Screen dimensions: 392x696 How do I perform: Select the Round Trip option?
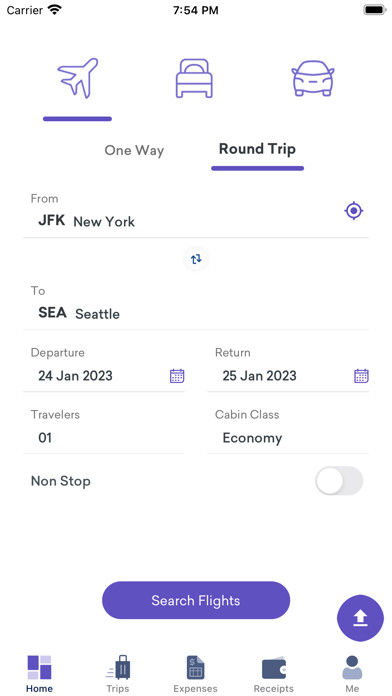tap(257, 150)
